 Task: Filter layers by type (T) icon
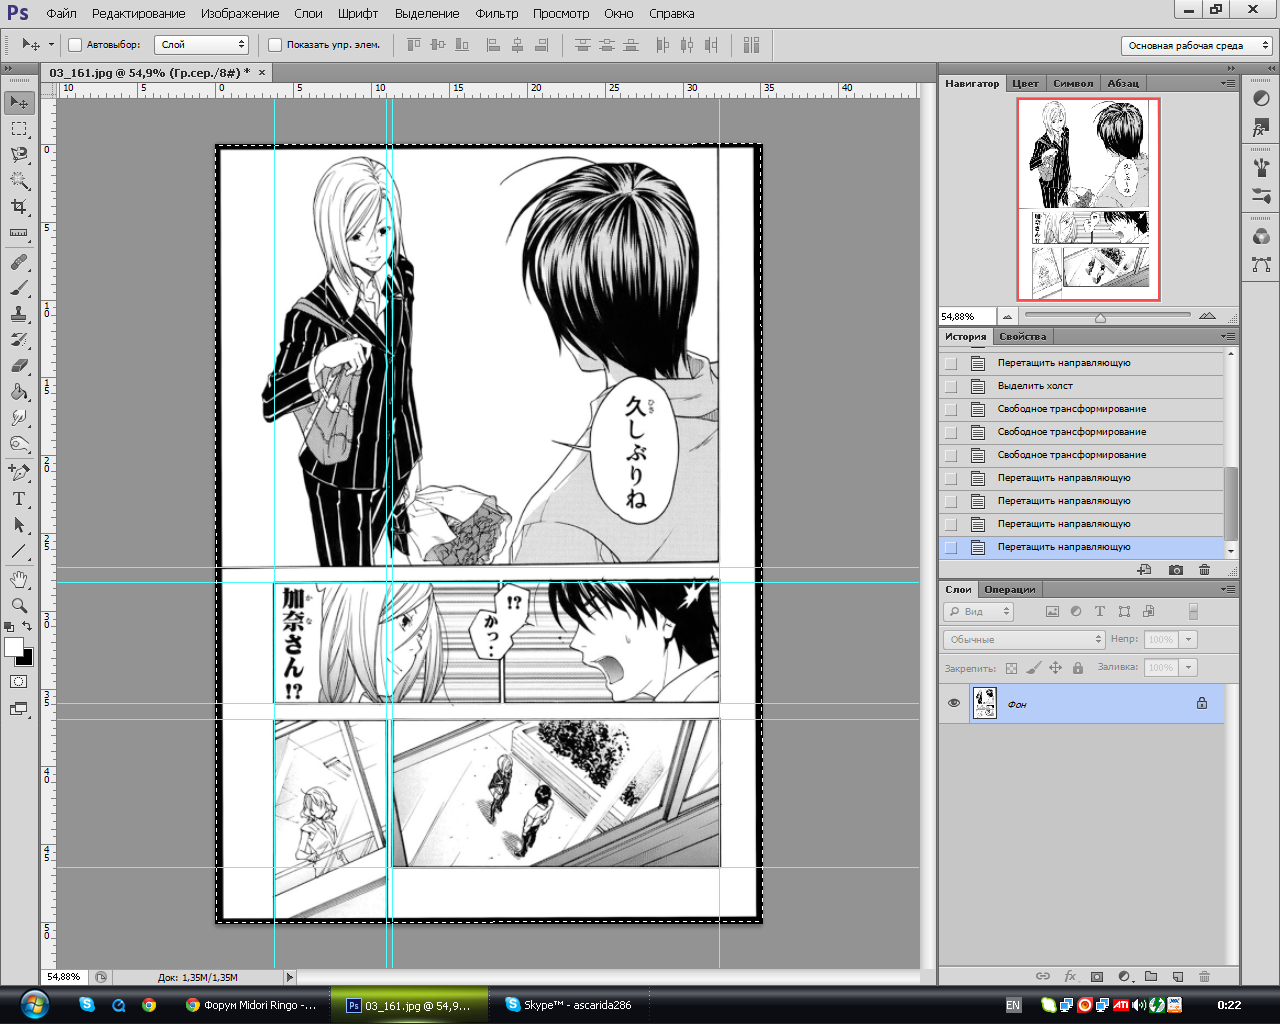coord(1100,612)
